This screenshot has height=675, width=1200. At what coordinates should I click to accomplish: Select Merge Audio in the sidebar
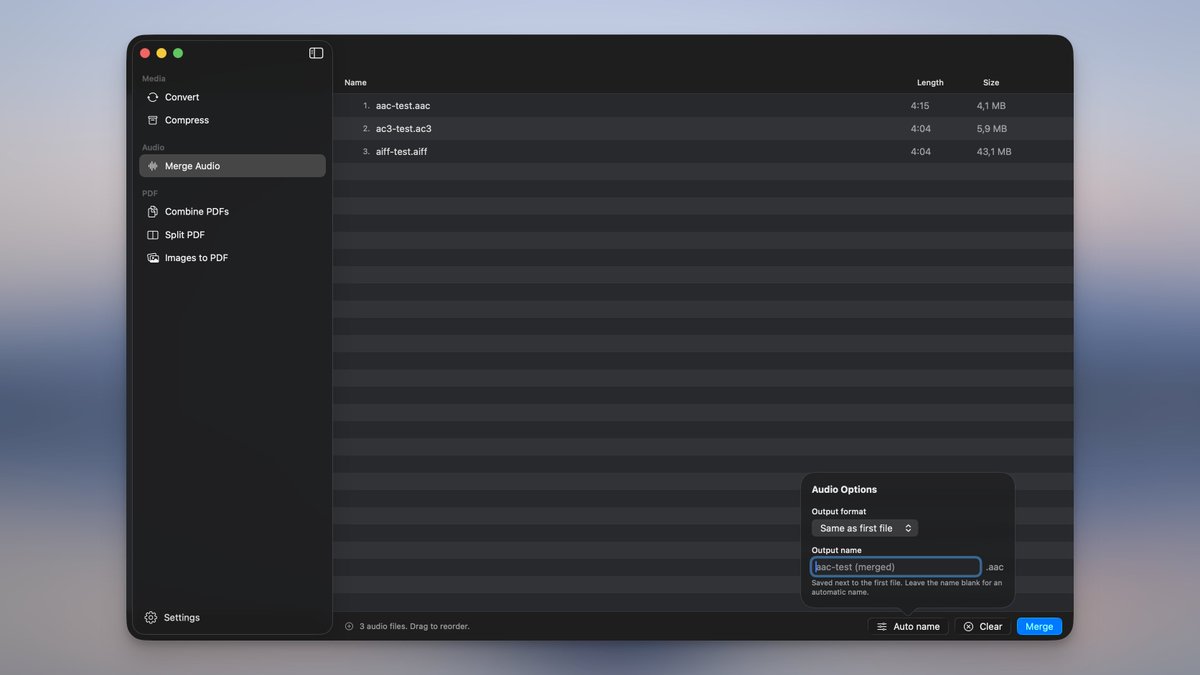[x=232, y=166]
